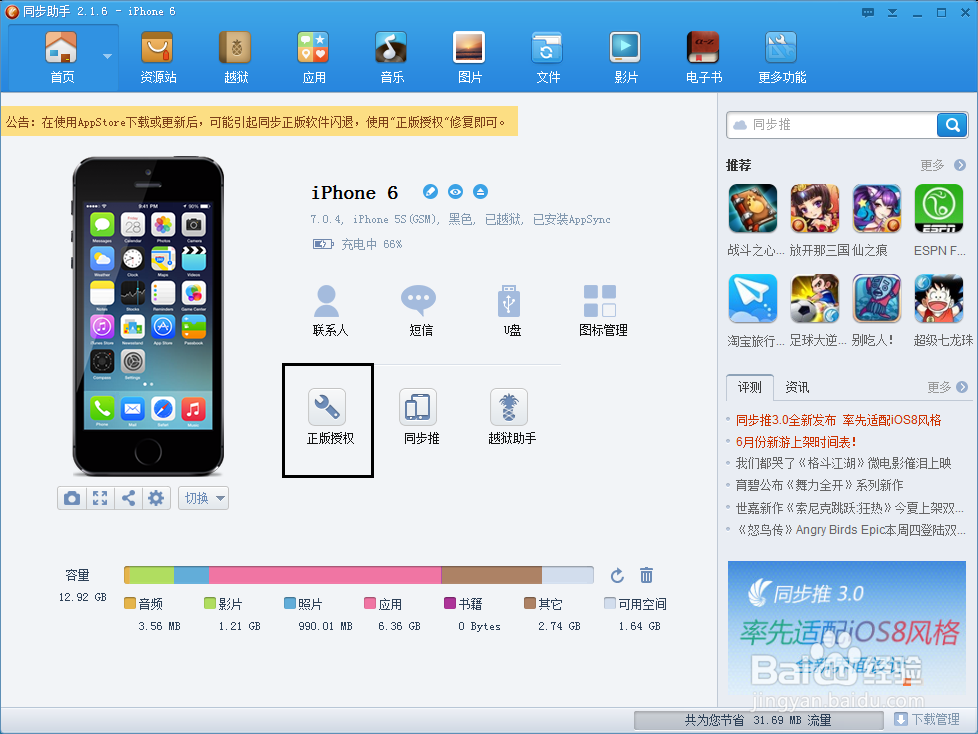The image size is (978, 734).
Task: Open 同步推 device app
Action: click(x=420, y=417)
